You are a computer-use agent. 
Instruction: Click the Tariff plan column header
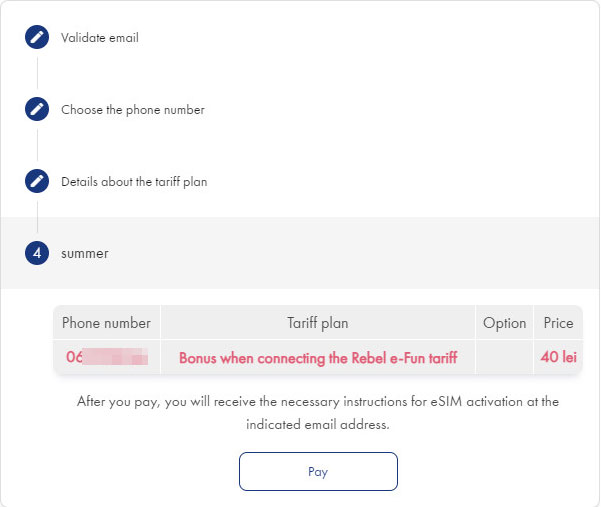coord(318,323)
